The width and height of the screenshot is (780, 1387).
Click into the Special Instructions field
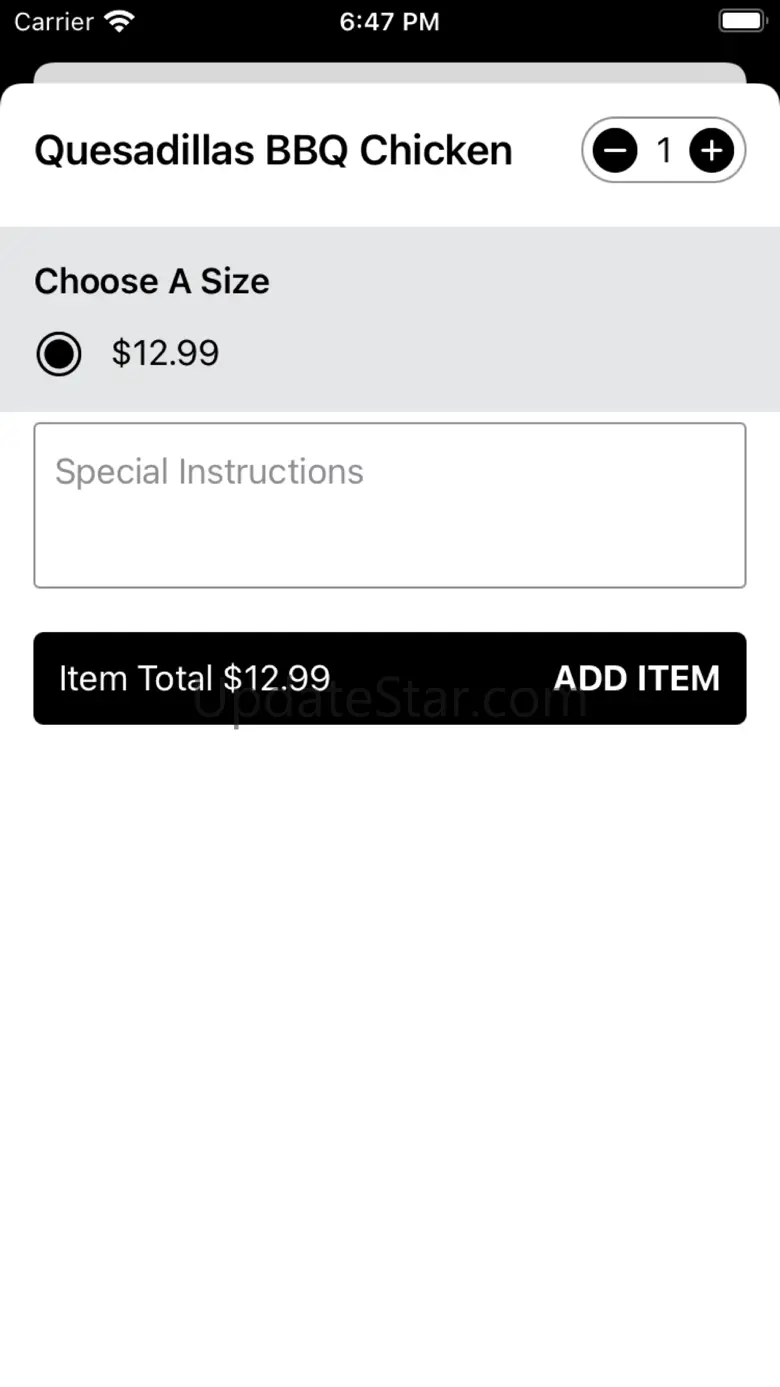(390, 505)
